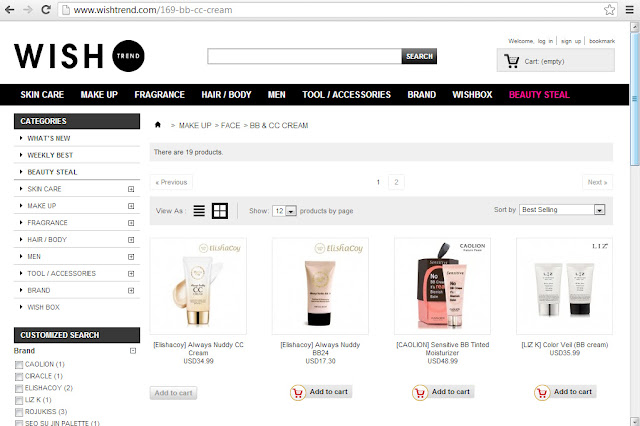Open LIZ K Color Veil product thumbnail
Screen dimensions: 640x426
(x=564, y=286)
